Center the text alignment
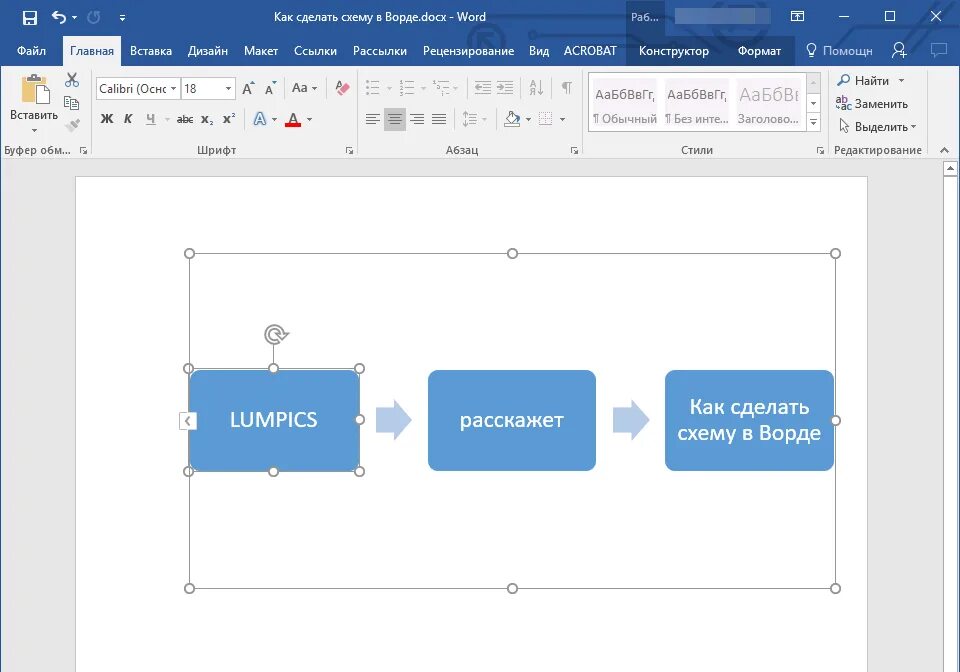The image size is (960, 672). [x=395, y=119]
